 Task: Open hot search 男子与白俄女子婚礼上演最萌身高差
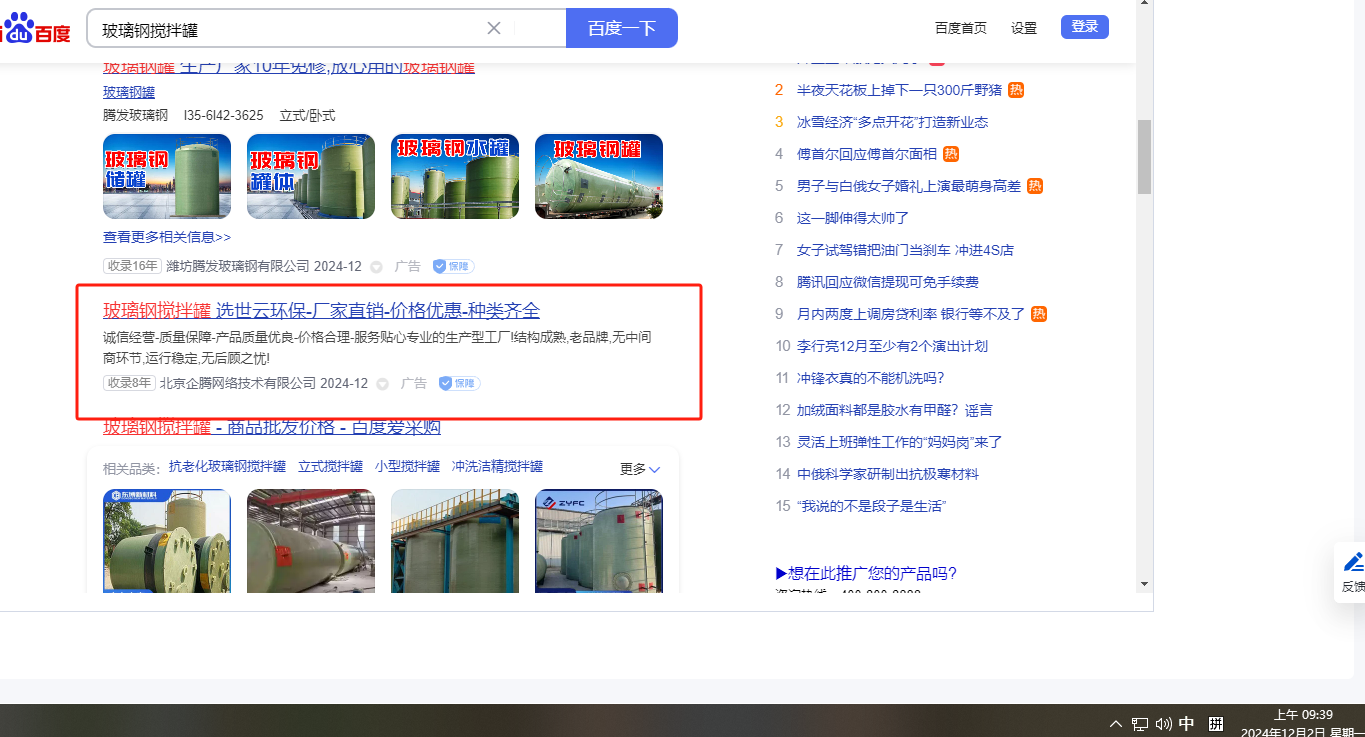909,186
